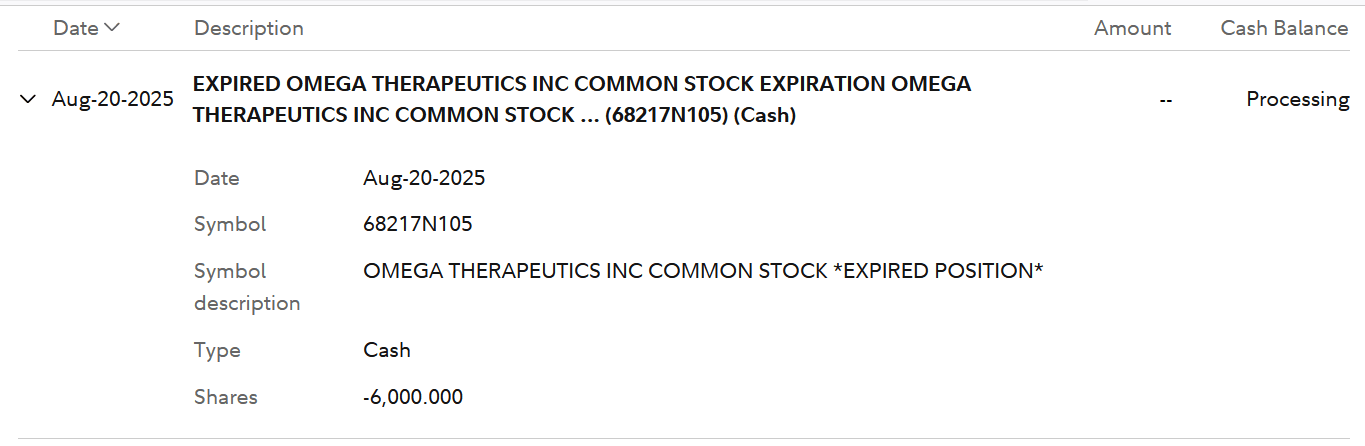This screenshot has height=446, width=1365.
Task: Click the Date field label in details
Action: (x=217, y=178)
